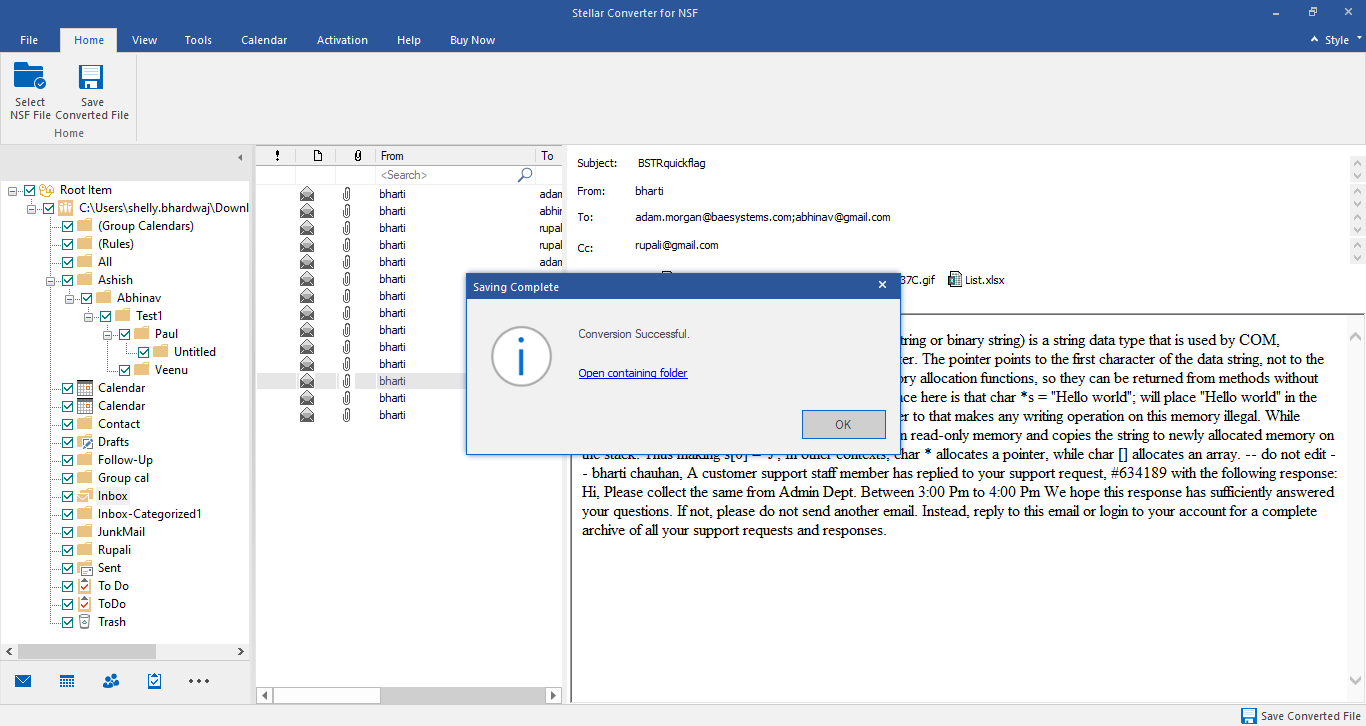The width and height of the screenshot is (1366, 726).
Task: Open the Mail view icon in bottom bar
Action: point(23,681)
